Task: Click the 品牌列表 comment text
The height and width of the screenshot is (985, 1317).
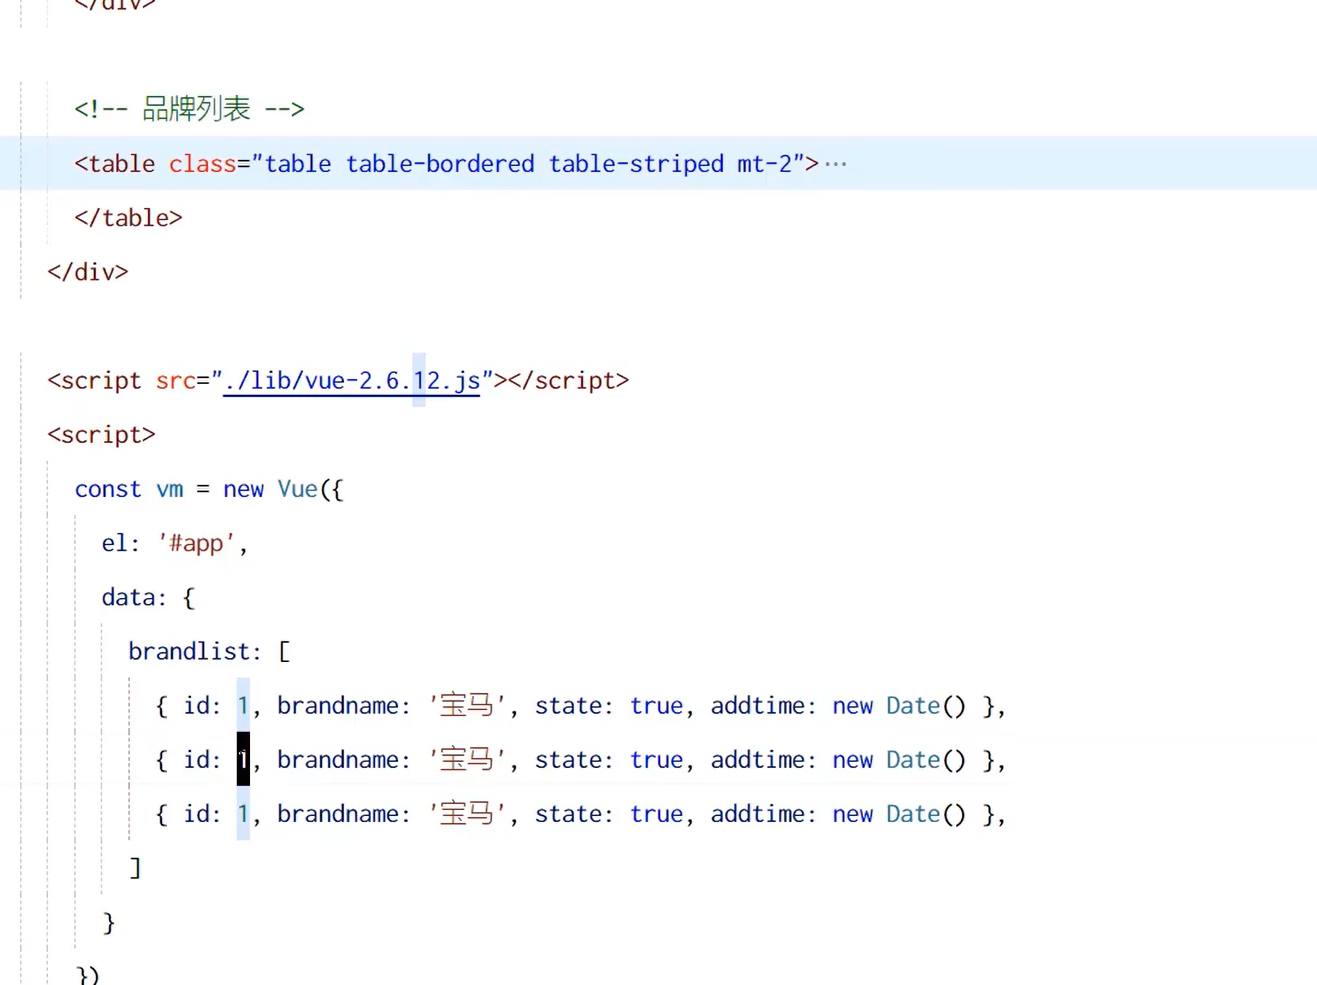Action: pyautogui.click(x=196, y=109)
